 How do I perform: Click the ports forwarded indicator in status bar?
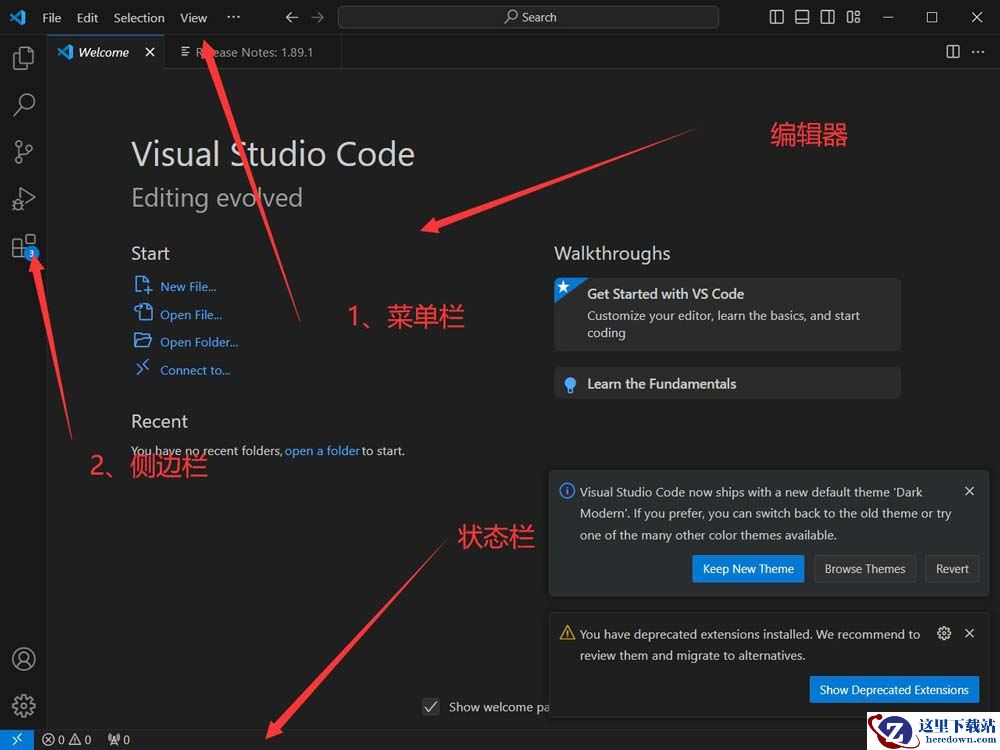[x=119, y=740]
